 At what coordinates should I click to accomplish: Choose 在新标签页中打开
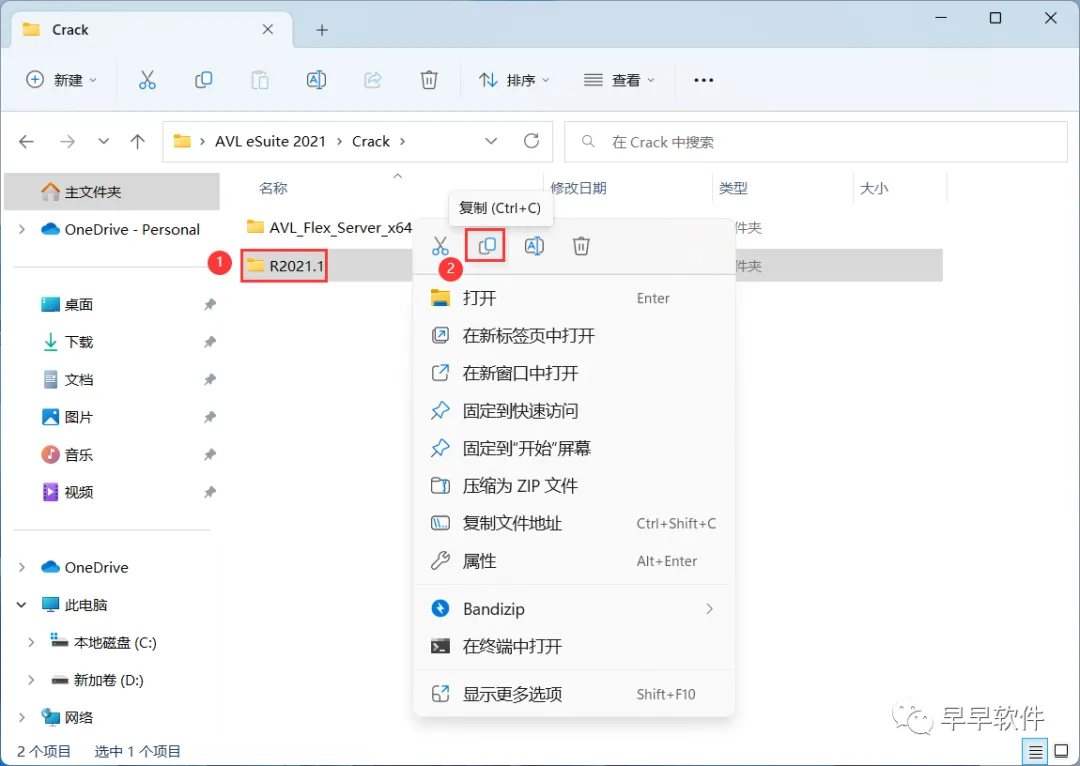tap(573, 335)
